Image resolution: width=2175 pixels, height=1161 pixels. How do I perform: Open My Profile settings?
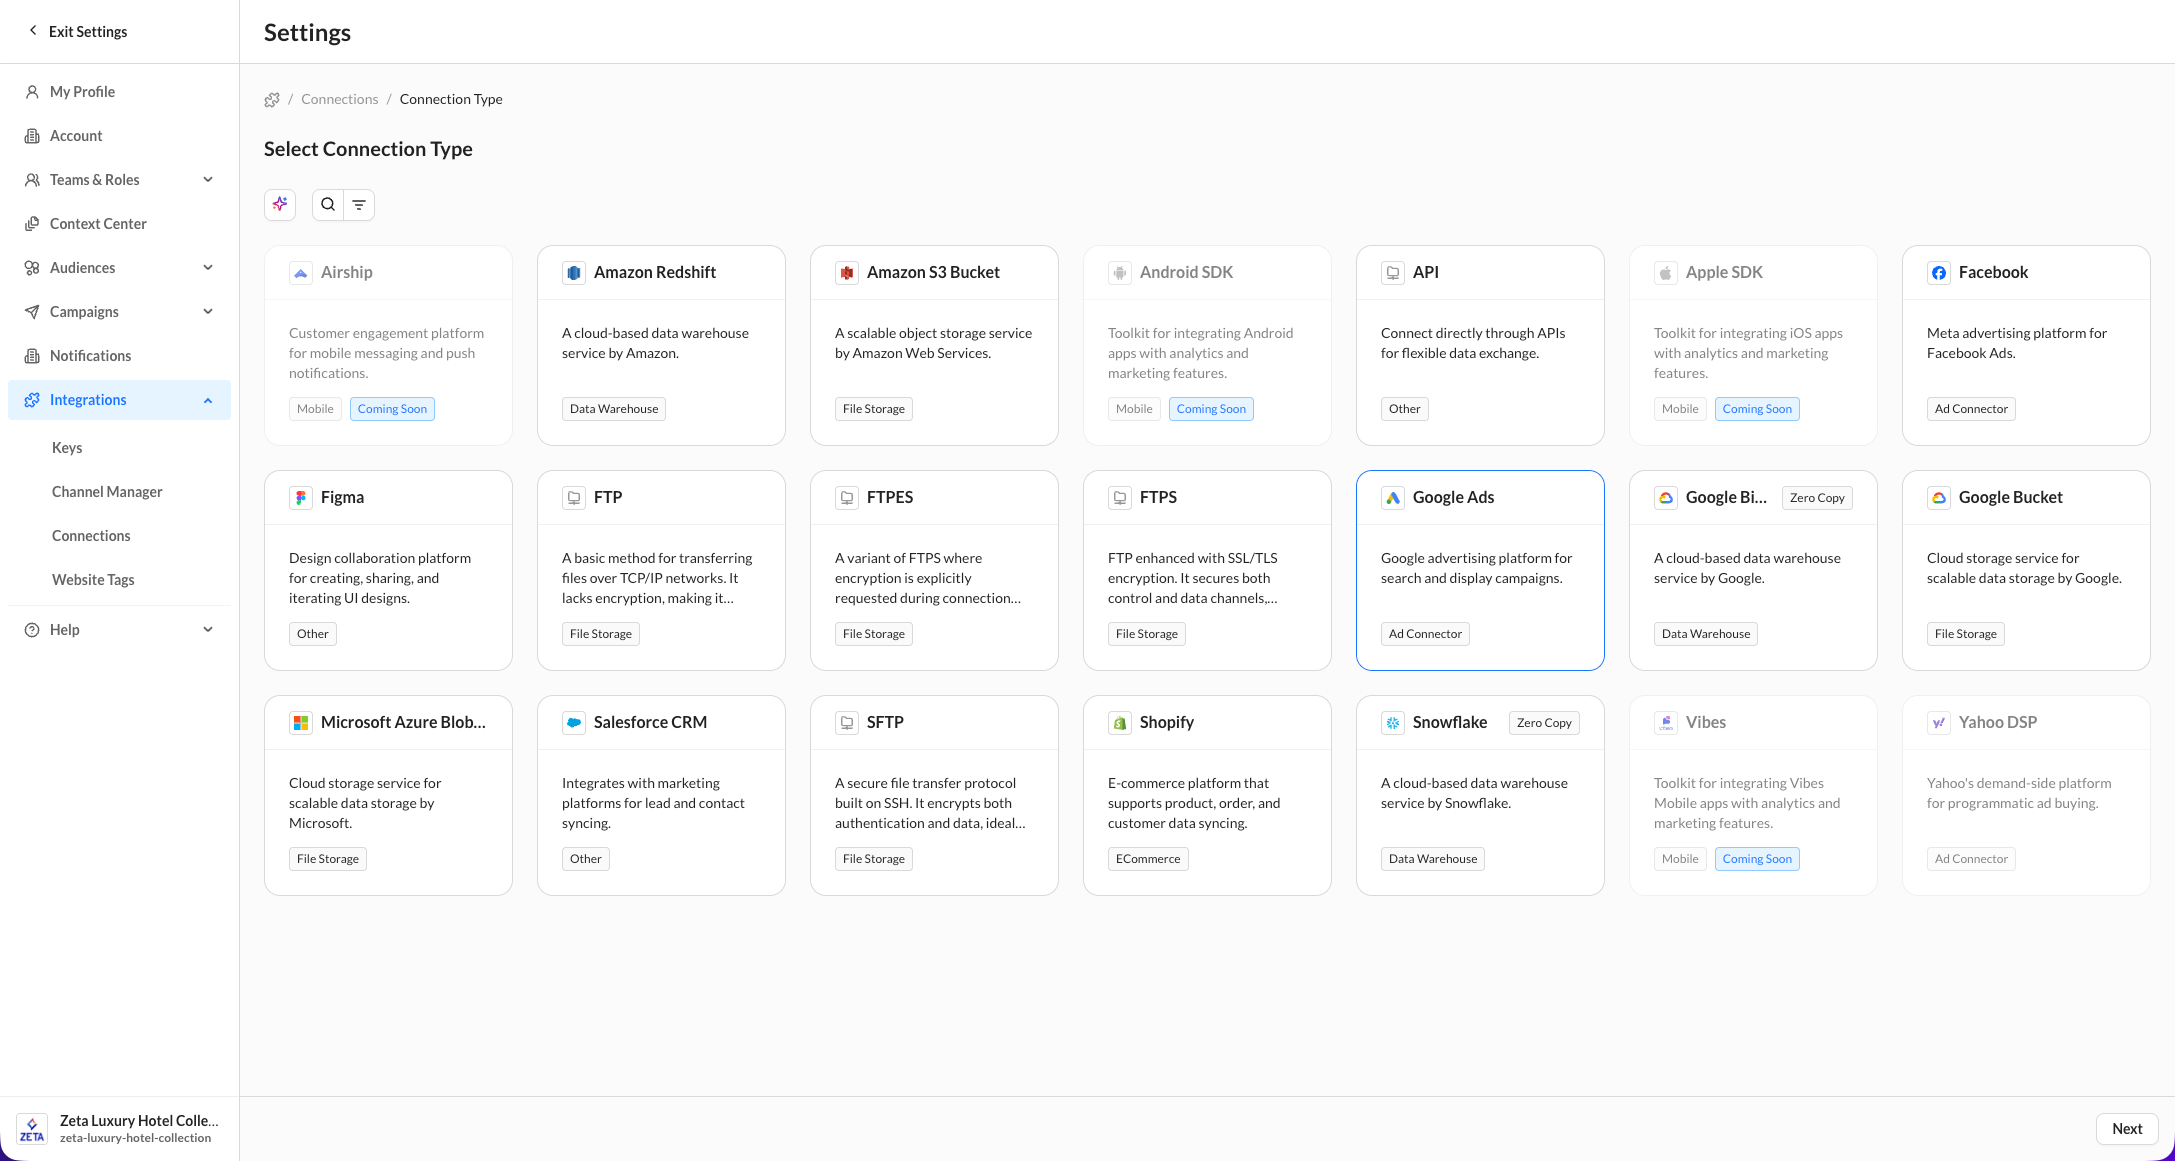pos(119,92)
